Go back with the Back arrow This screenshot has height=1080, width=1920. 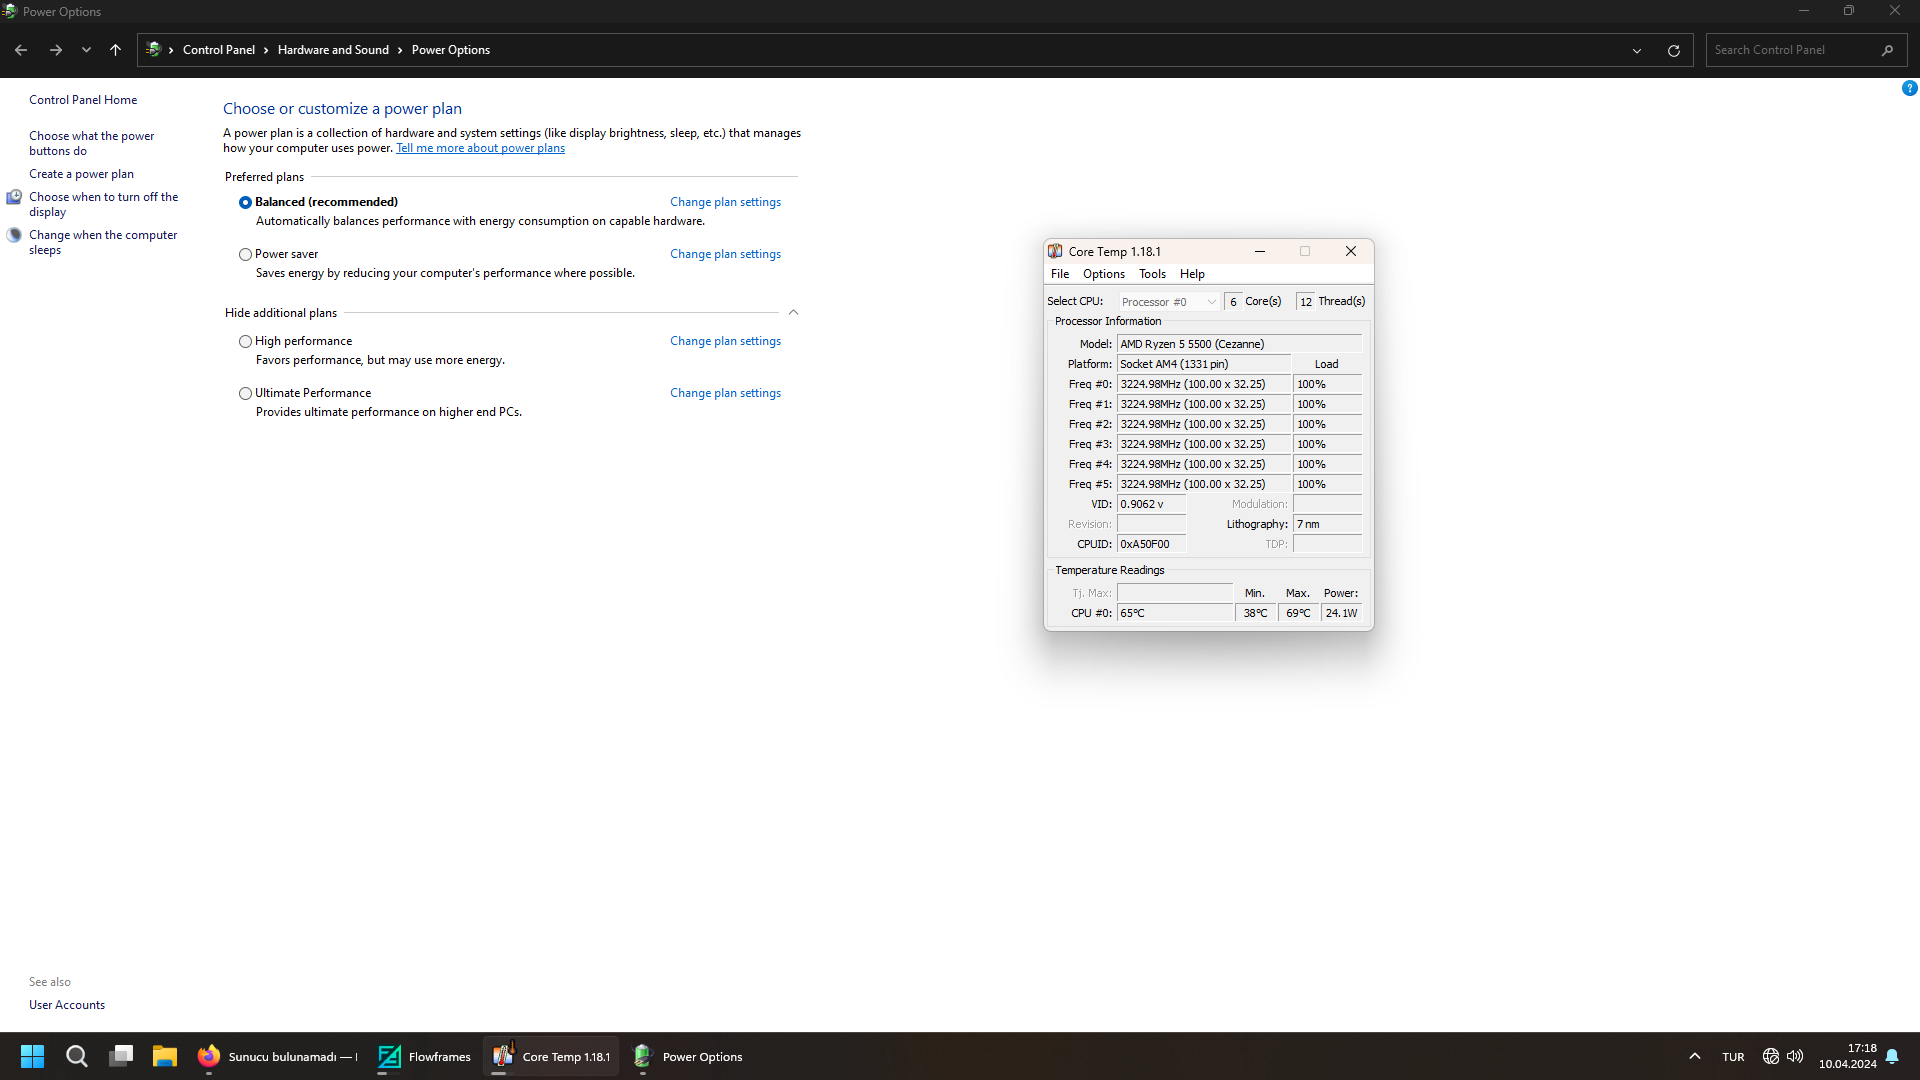coord(21,50)
